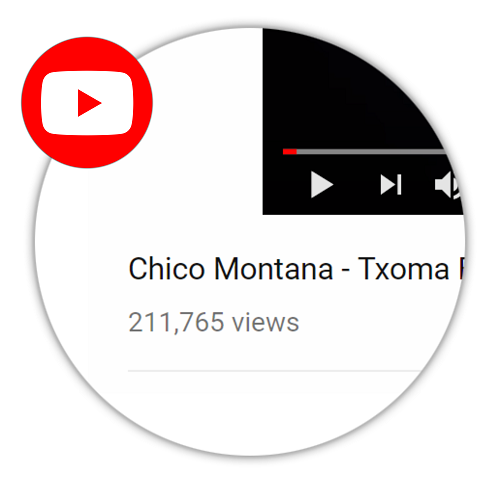Click the red triangle inside YouTube logo

click(88, 103)
